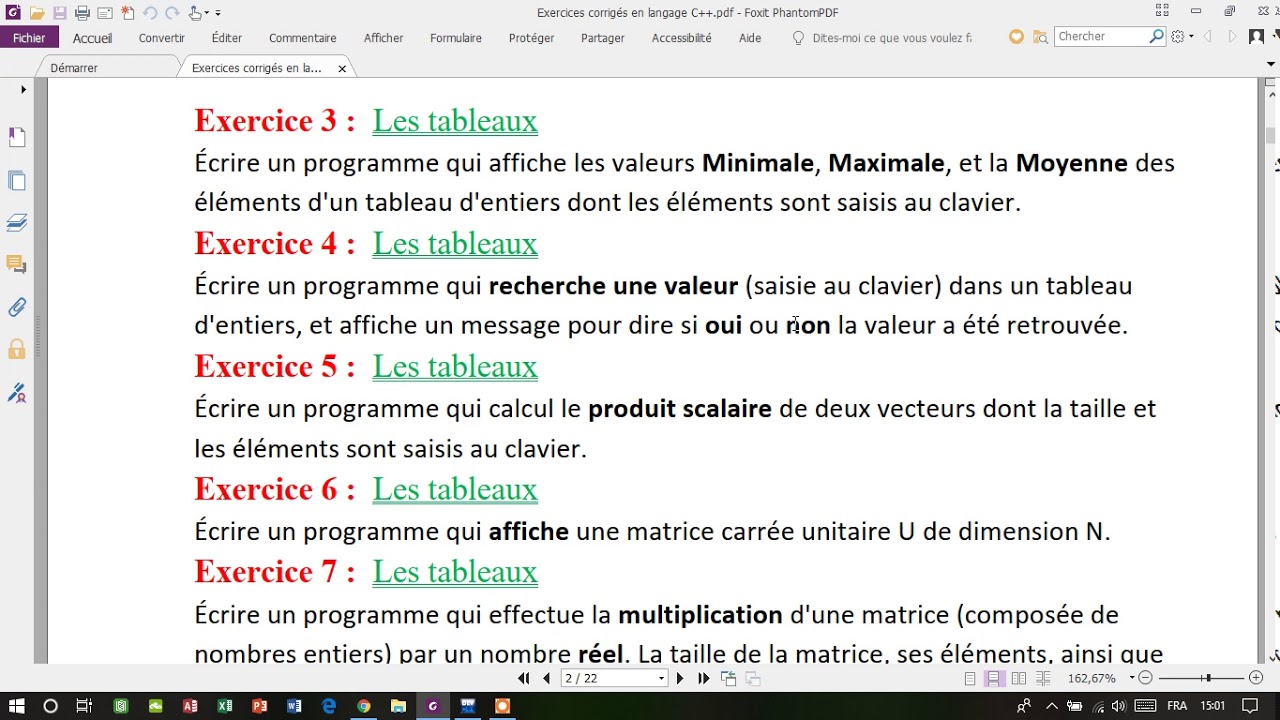
Task: Open the Formulaire ribbon tab
Action: [456, 38]
